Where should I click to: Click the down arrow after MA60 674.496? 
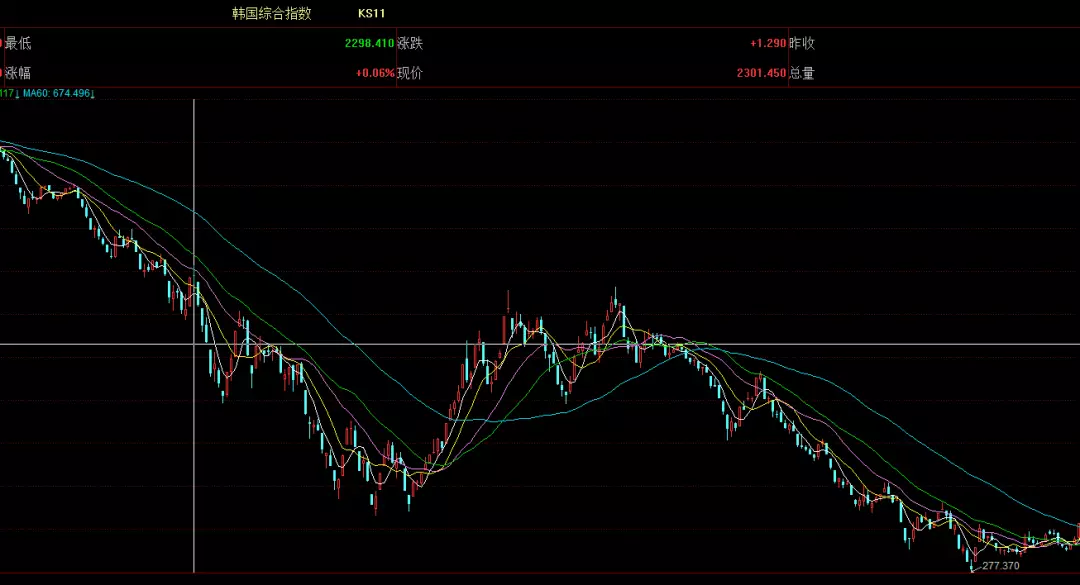coord(92,94)
